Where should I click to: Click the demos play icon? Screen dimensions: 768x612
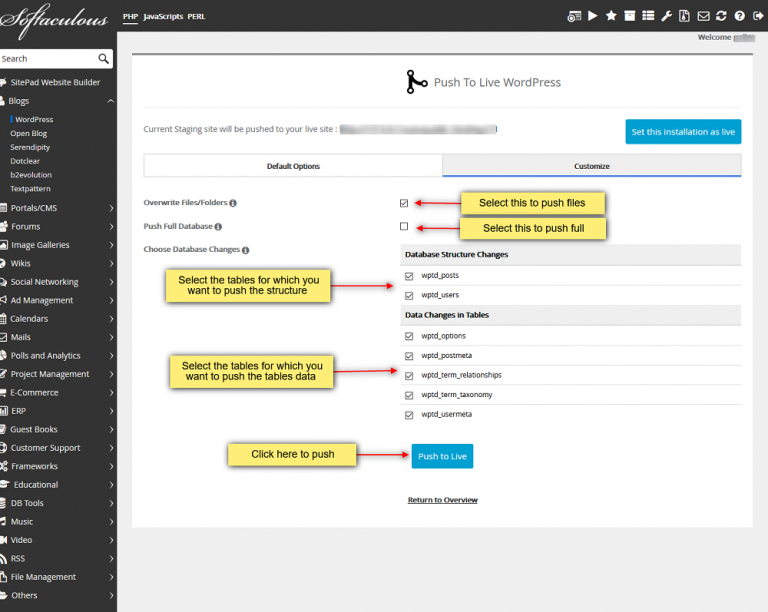(593, 16)
